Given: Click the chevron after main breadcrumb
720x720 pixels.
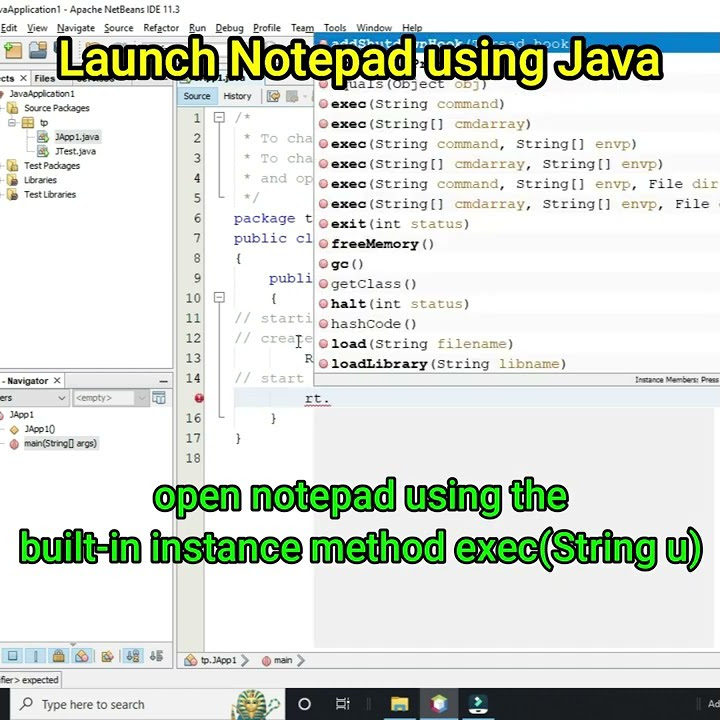Looking at the screenshot, I should click(301, 661).
